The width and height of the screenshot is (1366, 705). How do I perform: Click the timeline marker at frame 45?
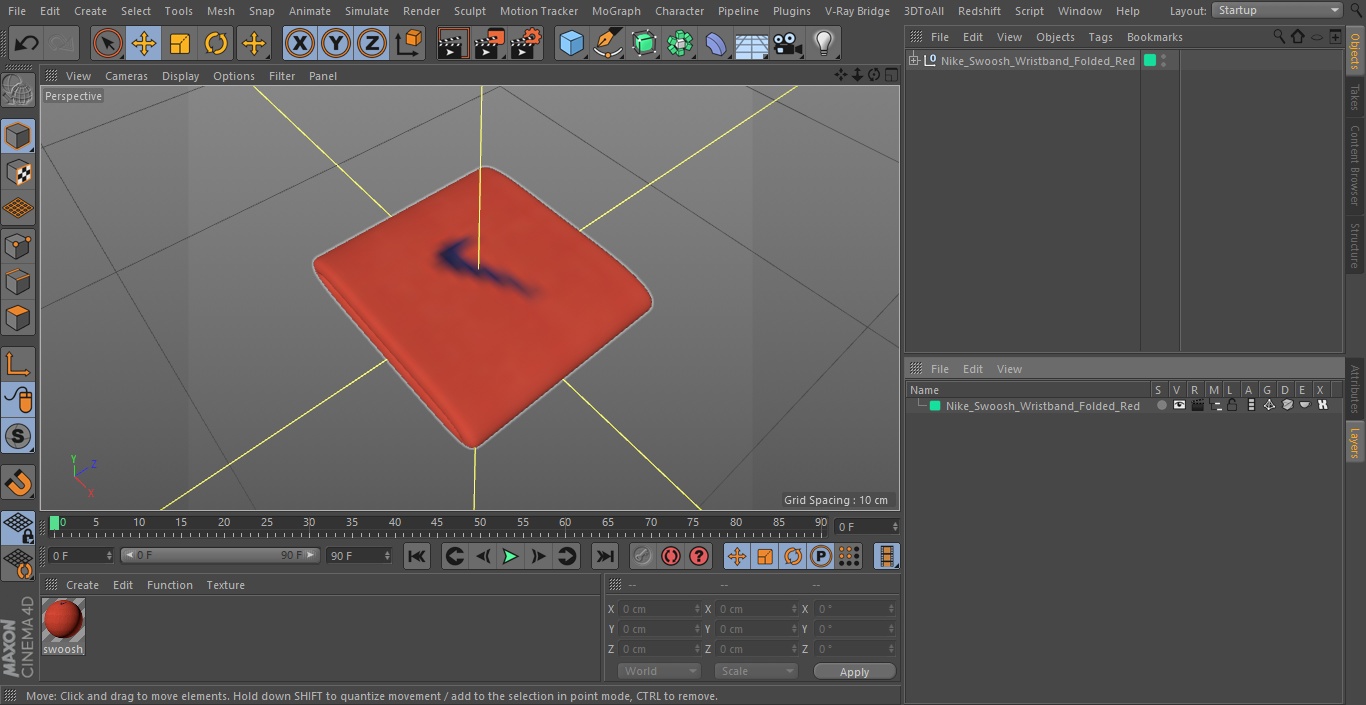click(x=437, y=523)
